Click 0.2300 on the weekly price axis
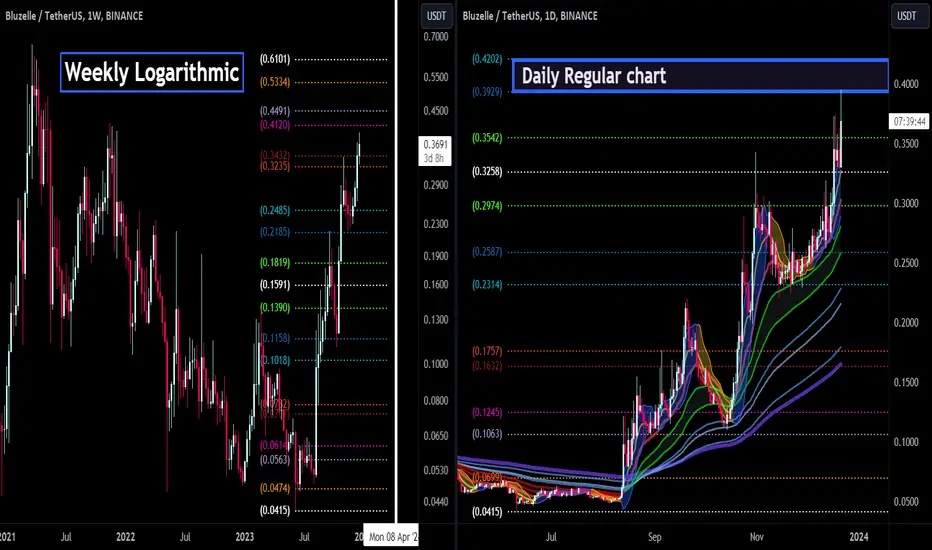Image resolution: width=932 pixels, height=550 pixels. coord(436,224)
